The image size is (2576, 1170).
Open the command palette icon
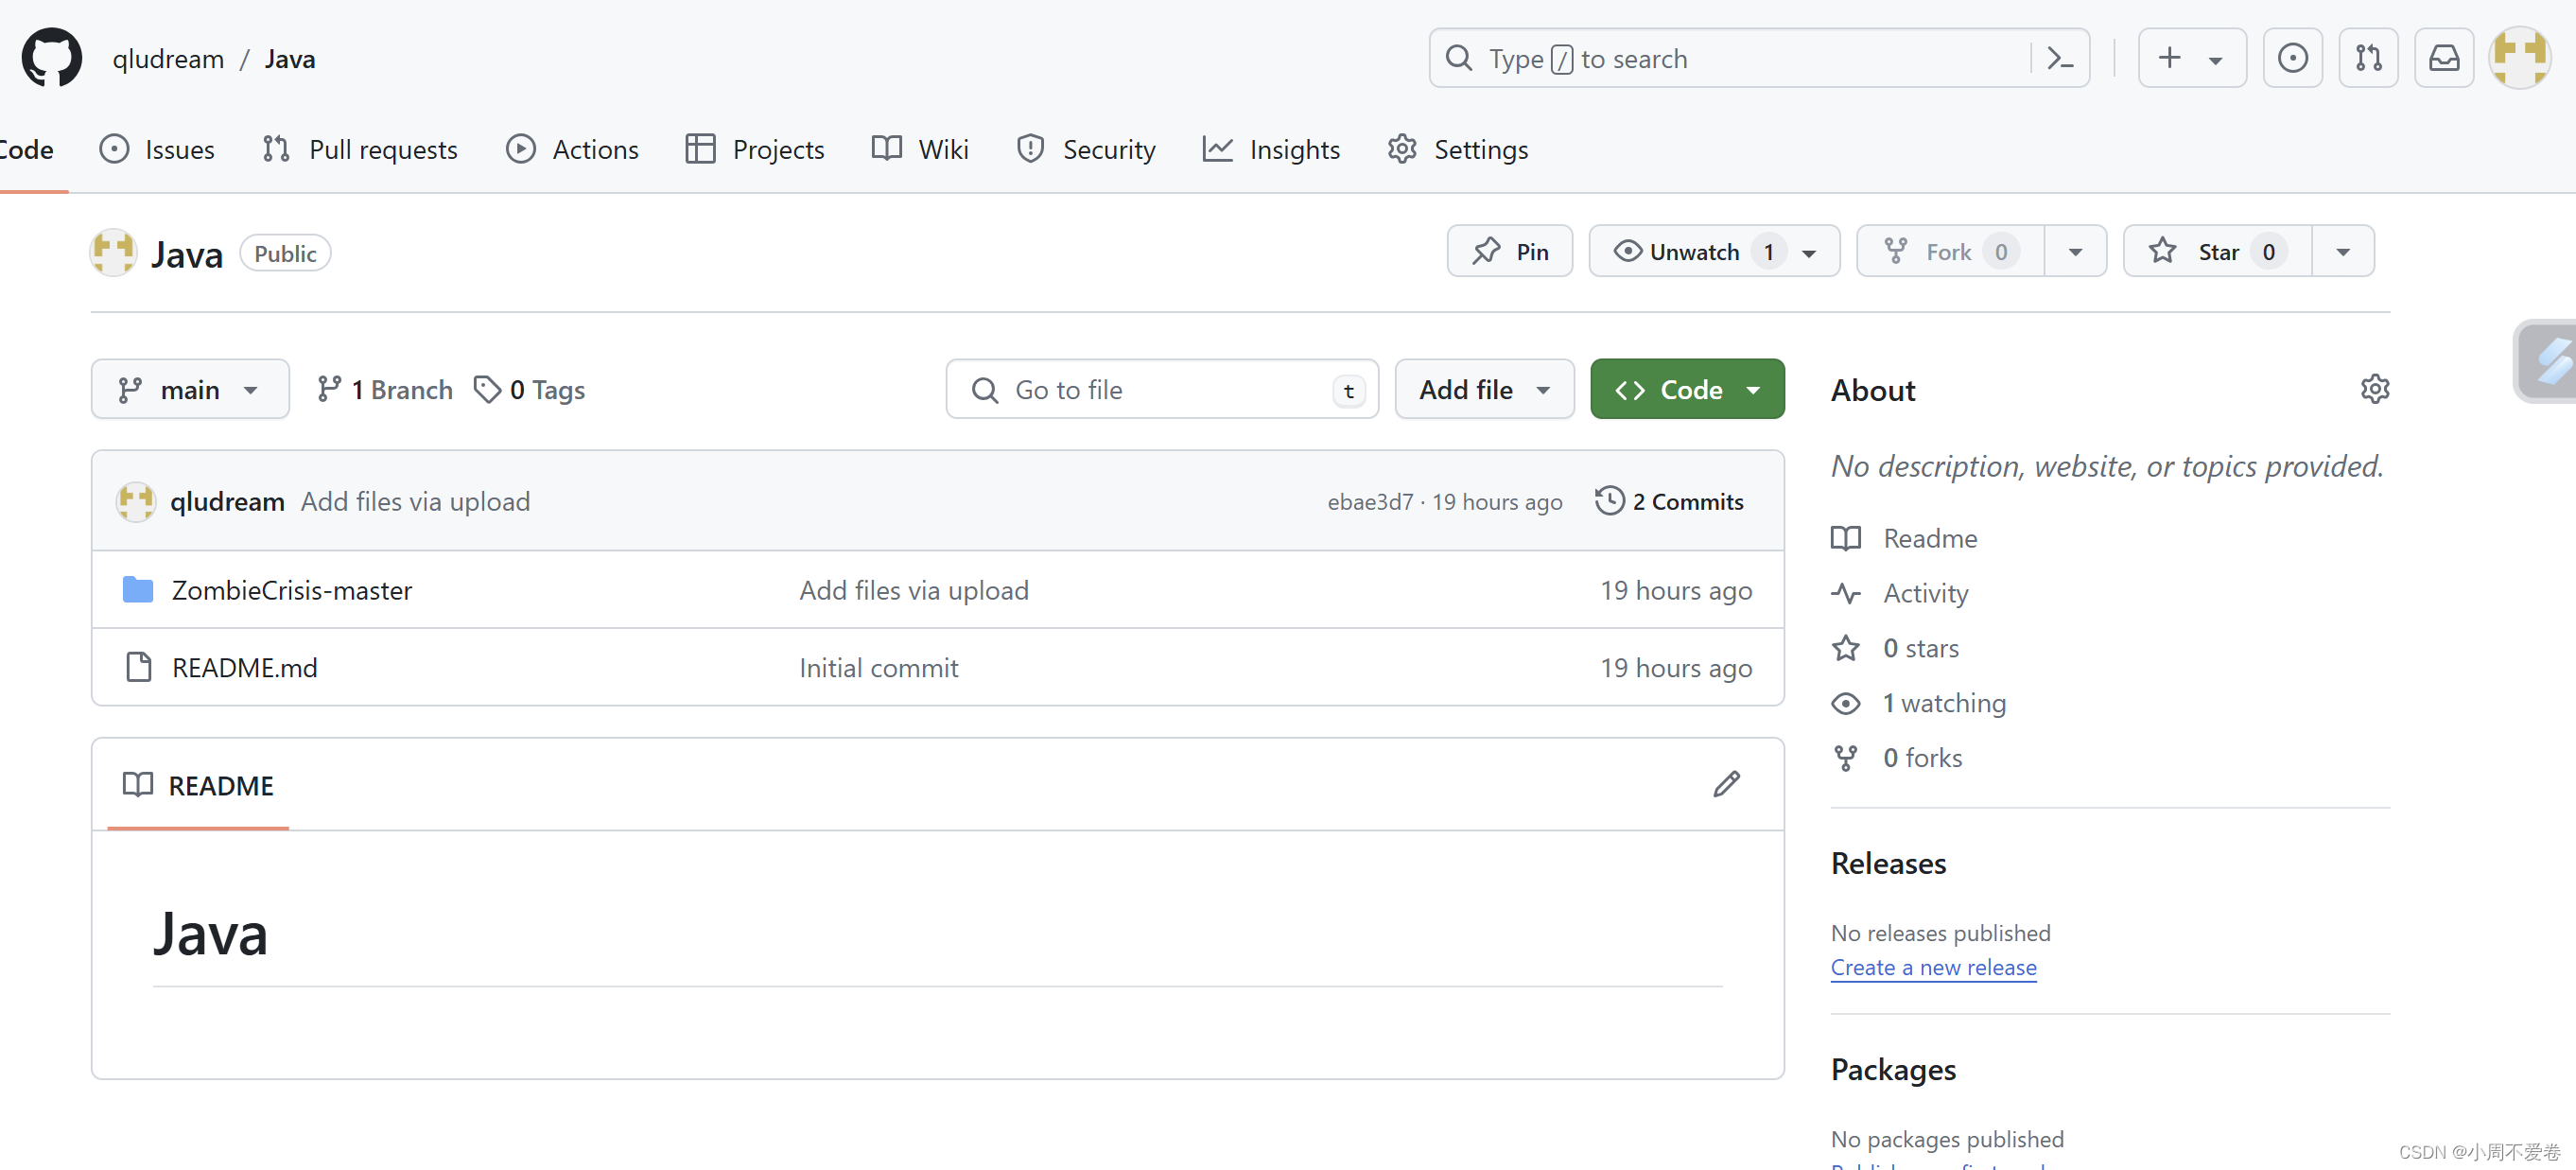[x=2060, y=59]
